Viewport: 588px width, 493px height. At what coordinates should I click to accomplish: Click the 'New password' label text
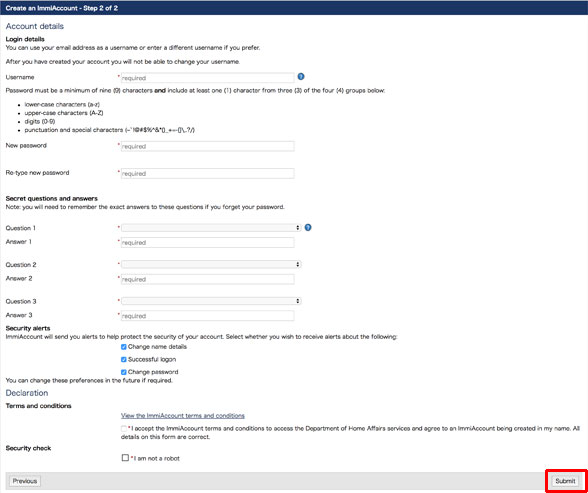point(26,145)
